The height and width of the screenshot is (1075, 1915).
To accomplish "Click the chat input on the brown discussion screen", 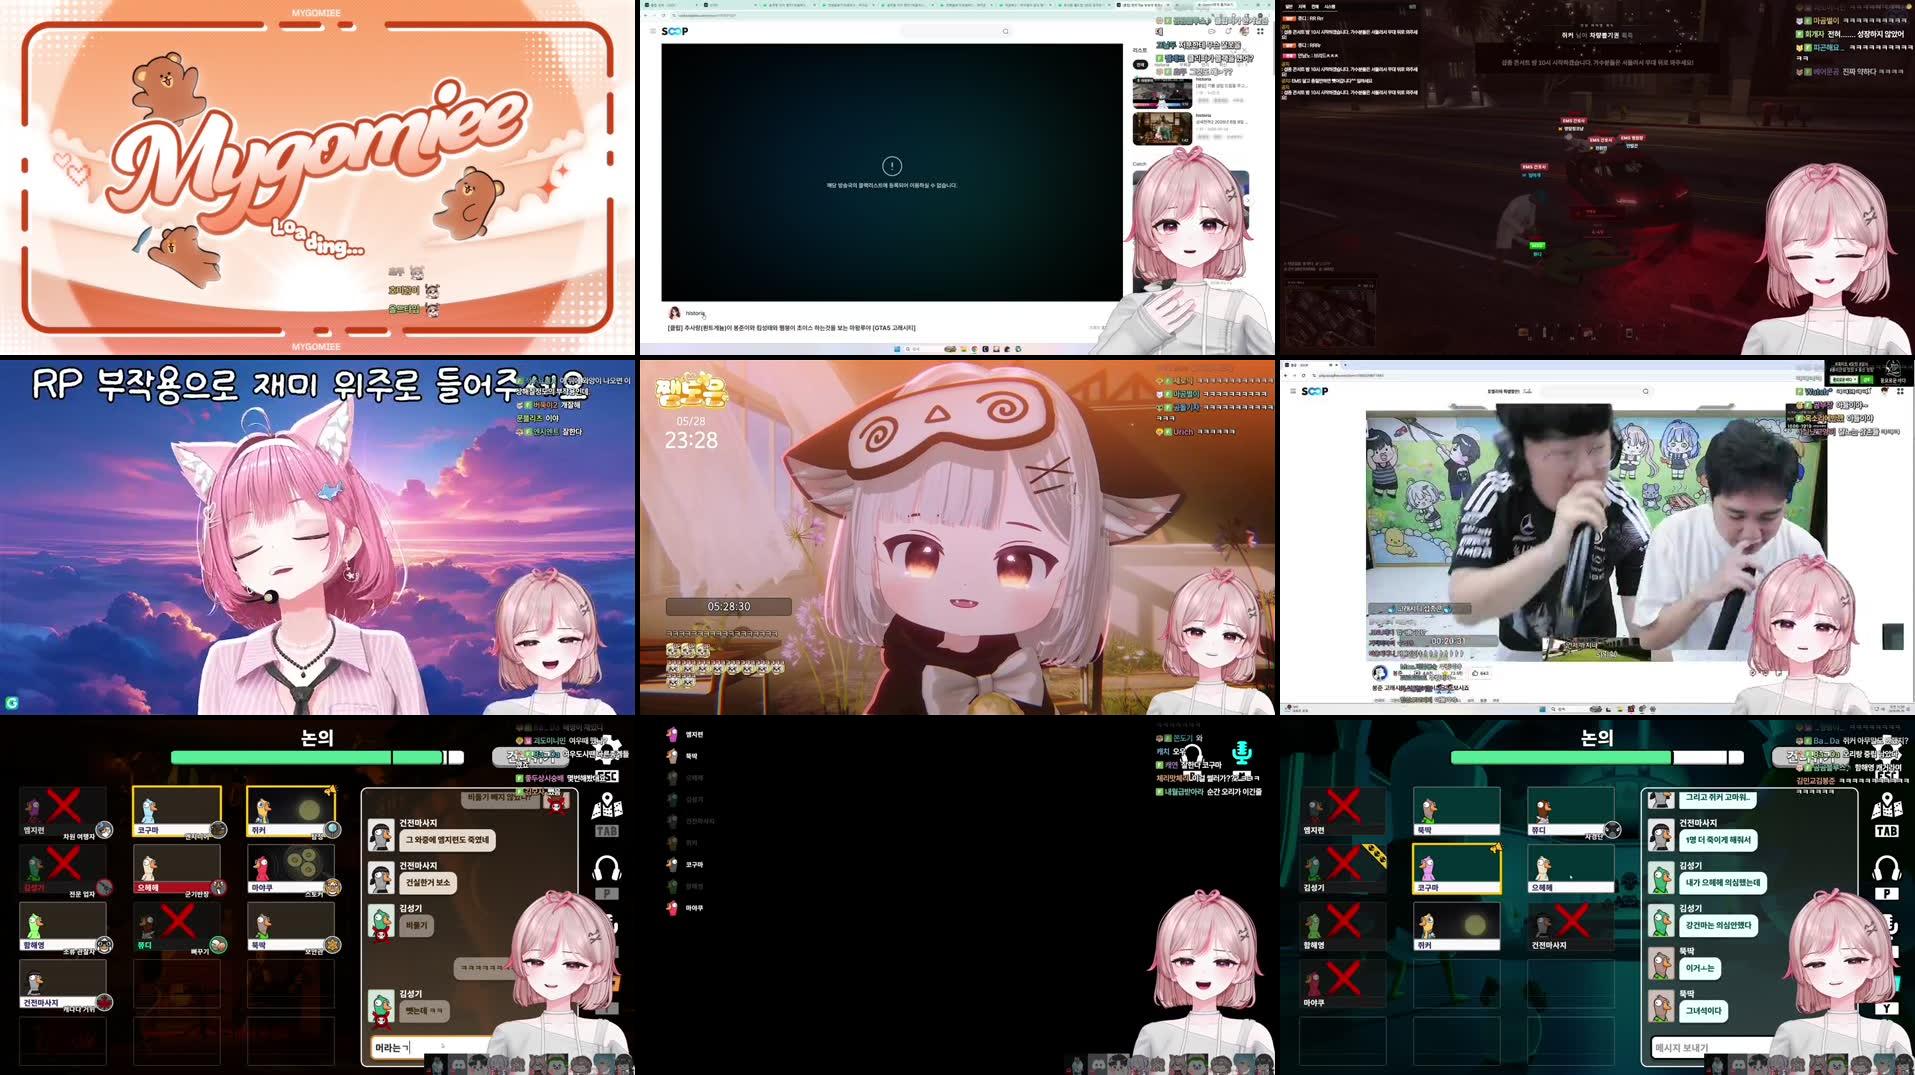I will click(x=430, y=1047).
